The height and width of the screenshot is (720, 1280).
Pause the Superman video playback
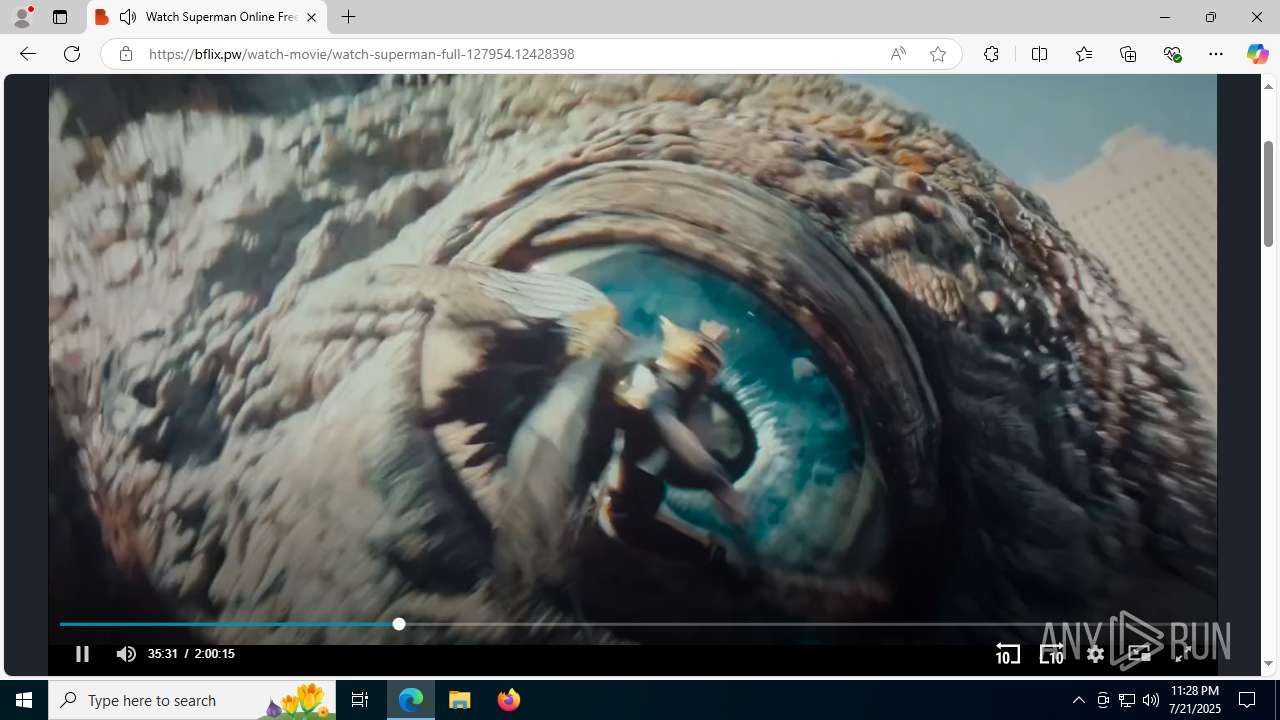[82, 654]
